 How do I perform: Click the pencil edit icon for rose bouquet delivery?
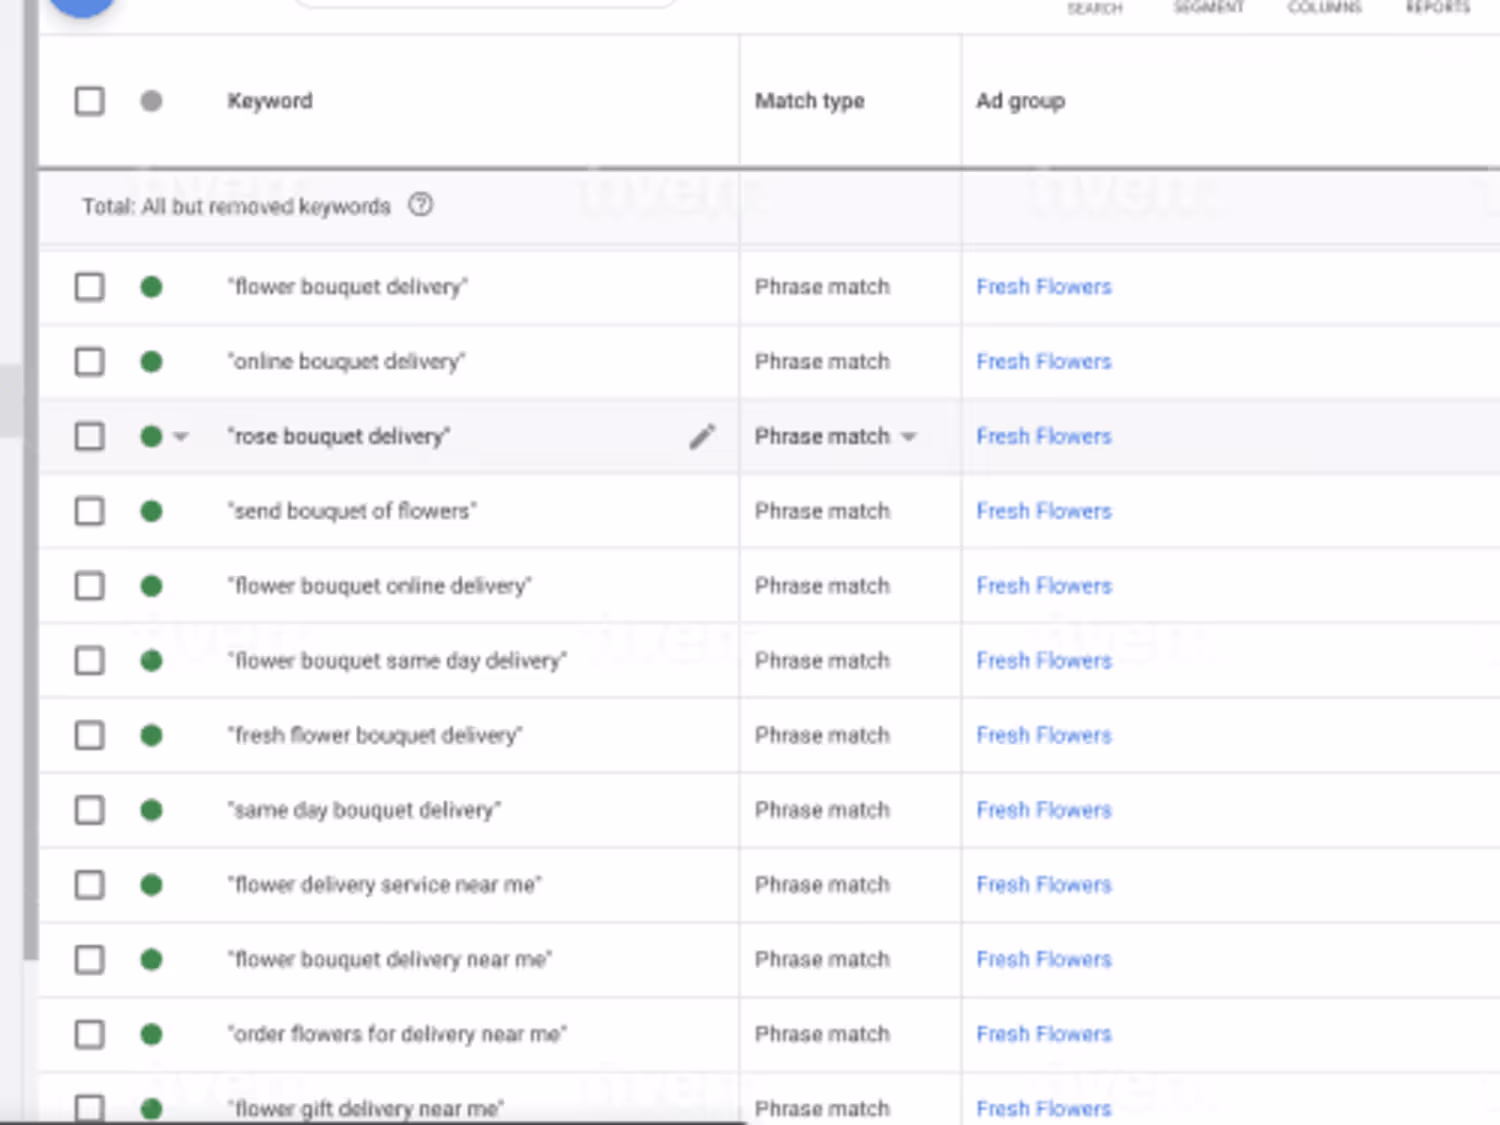pos(702,436)
